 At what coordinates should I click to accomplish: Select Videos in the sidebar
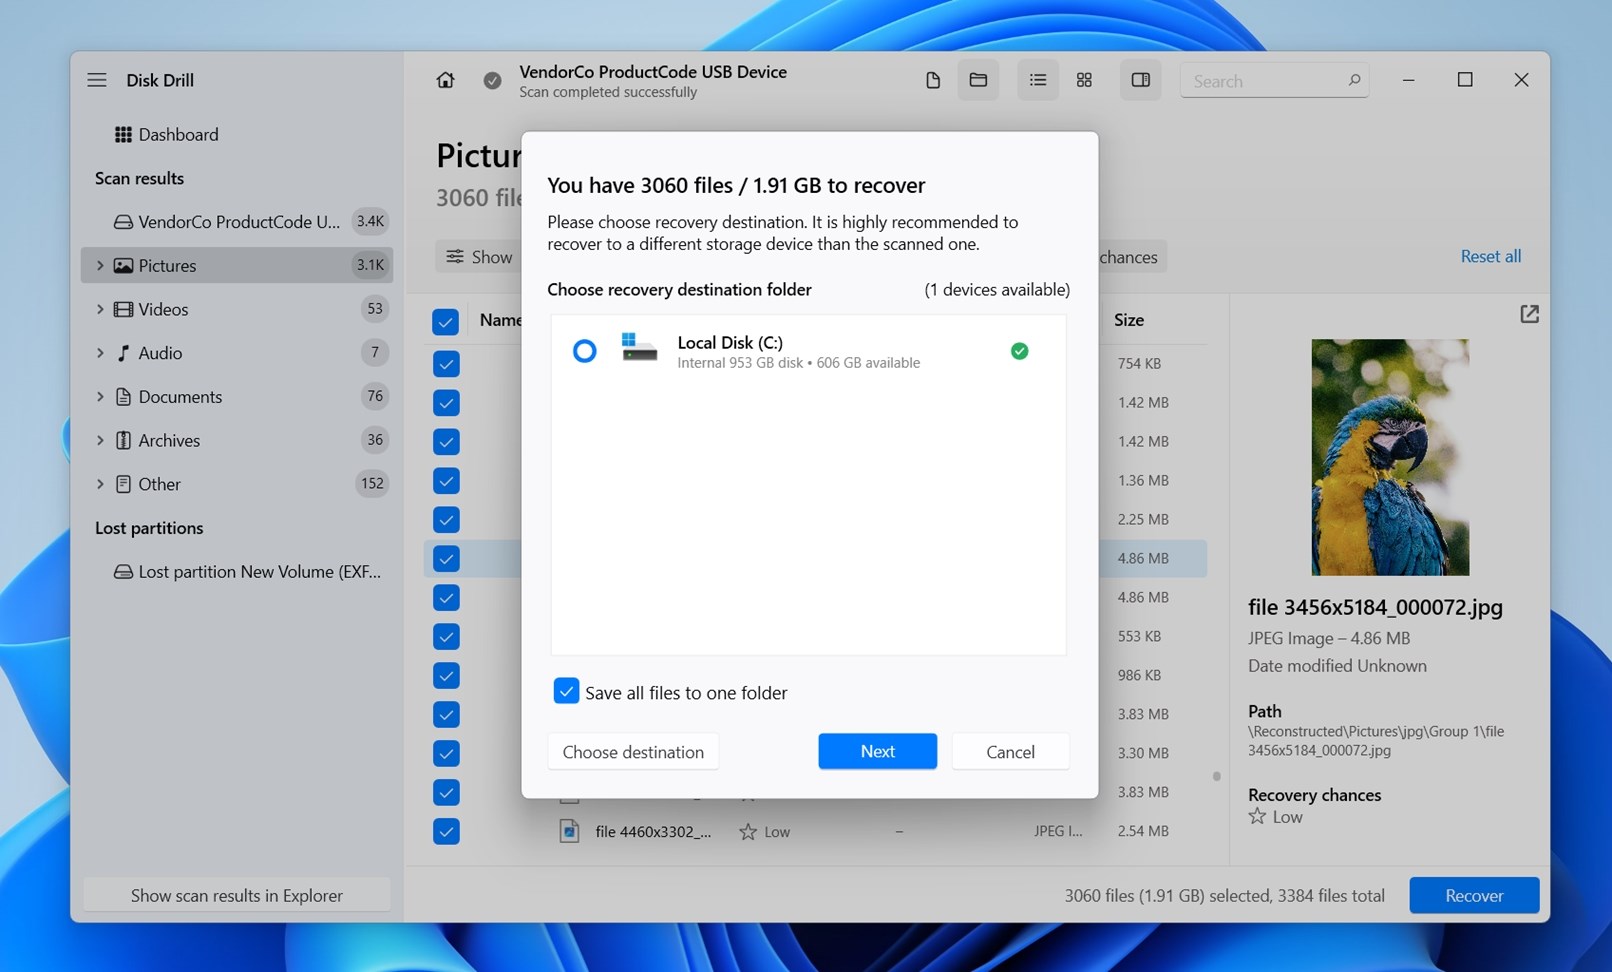237,309
